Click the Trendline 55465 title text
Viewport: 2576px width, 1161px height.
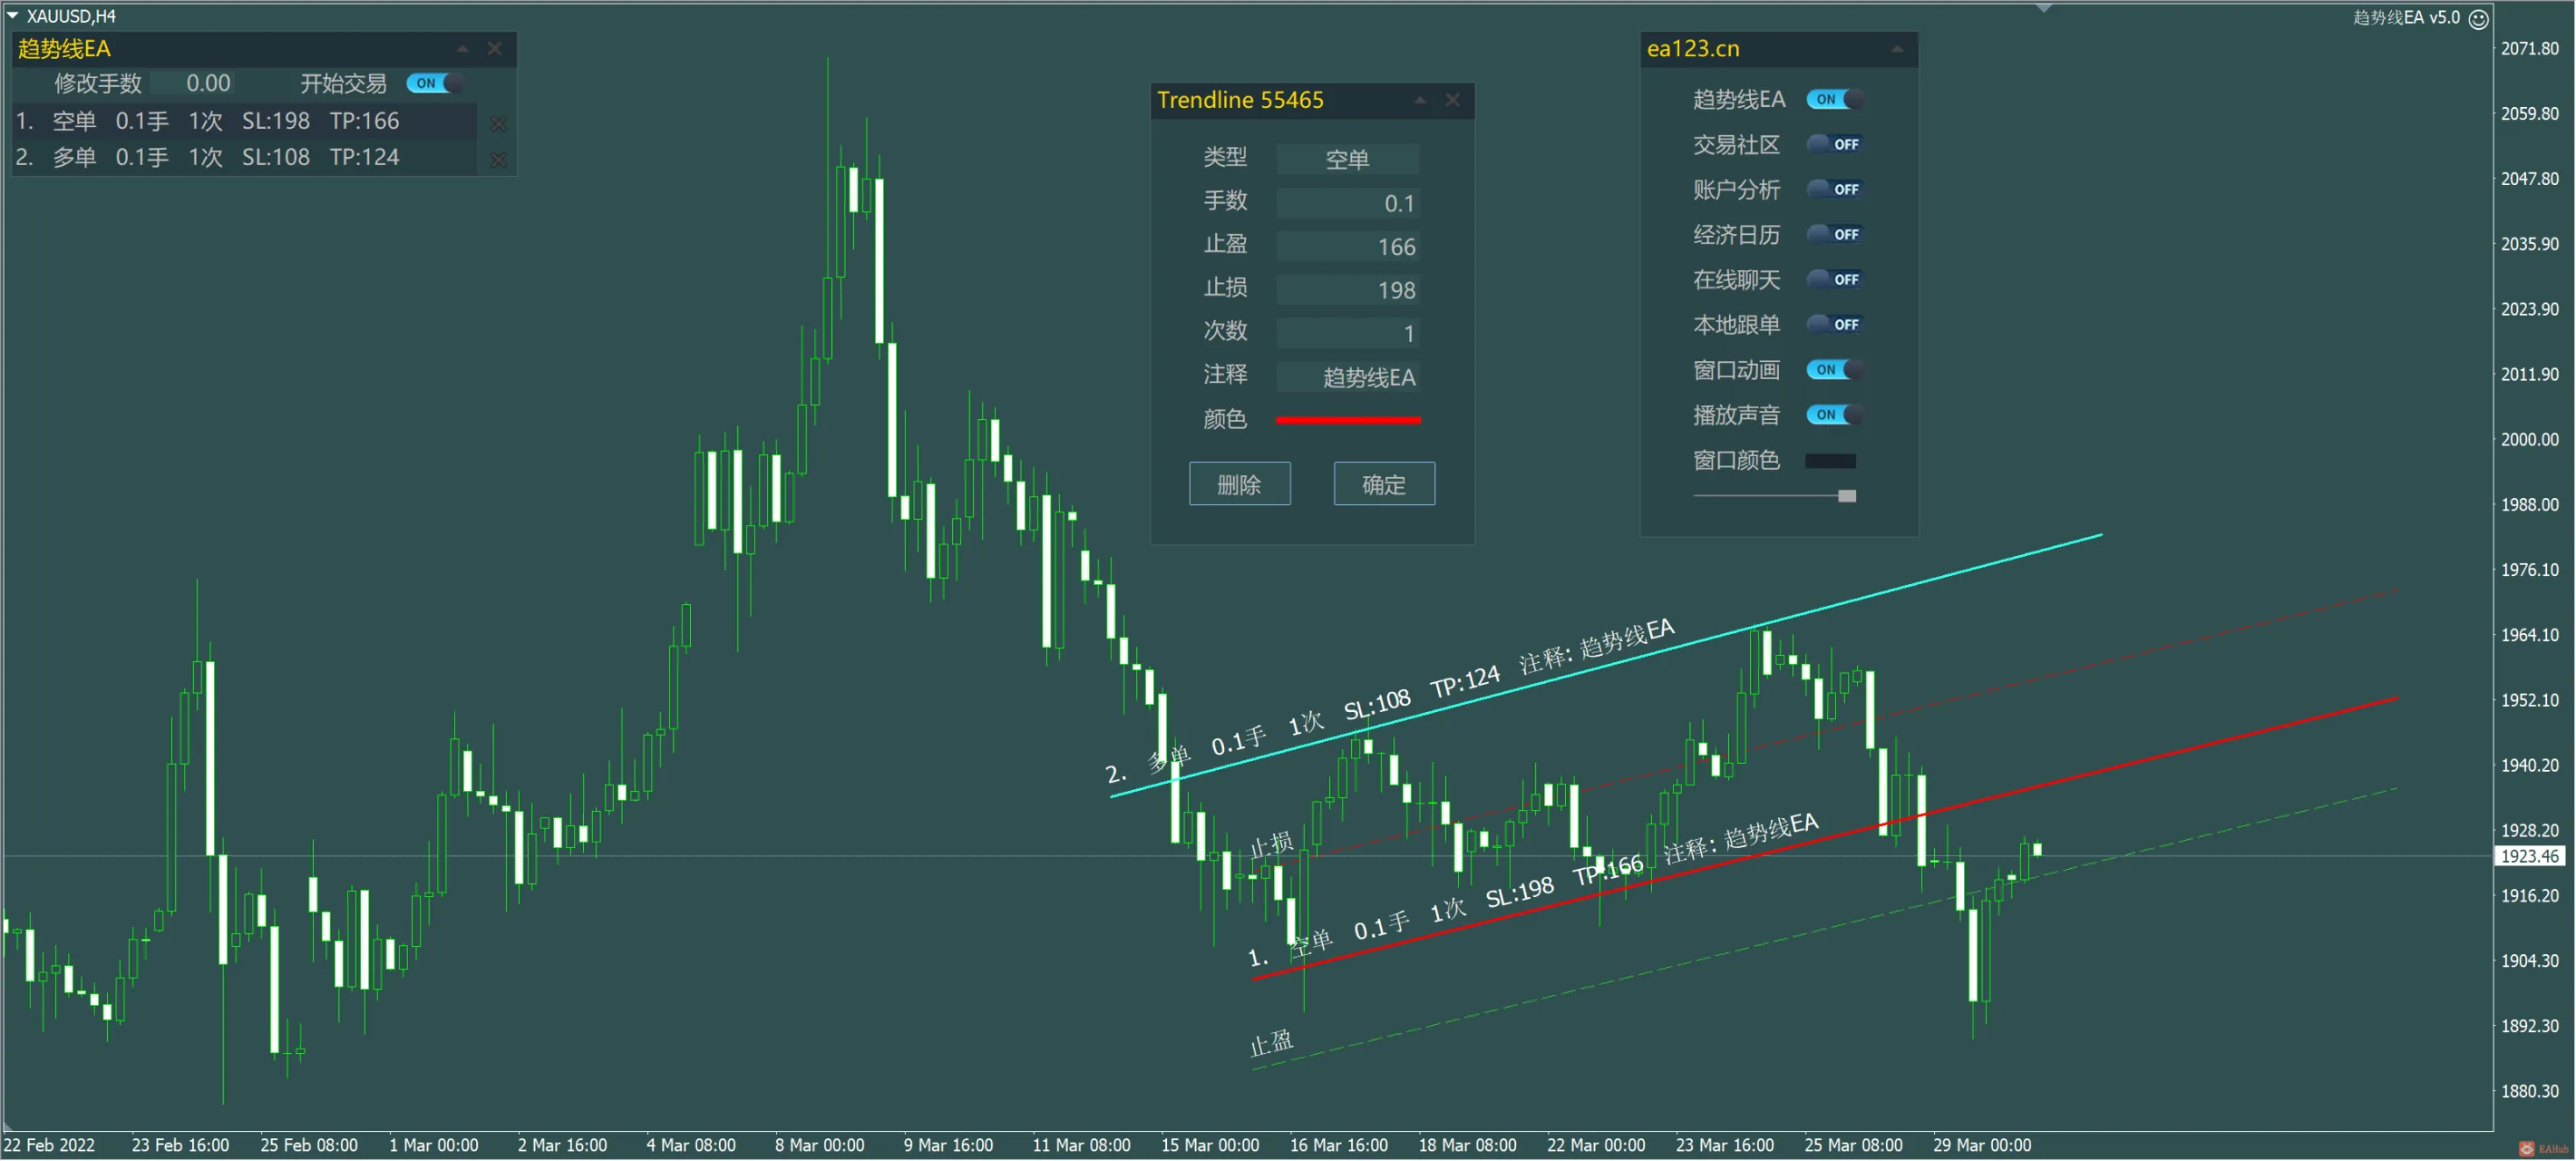coord(1240,100)
